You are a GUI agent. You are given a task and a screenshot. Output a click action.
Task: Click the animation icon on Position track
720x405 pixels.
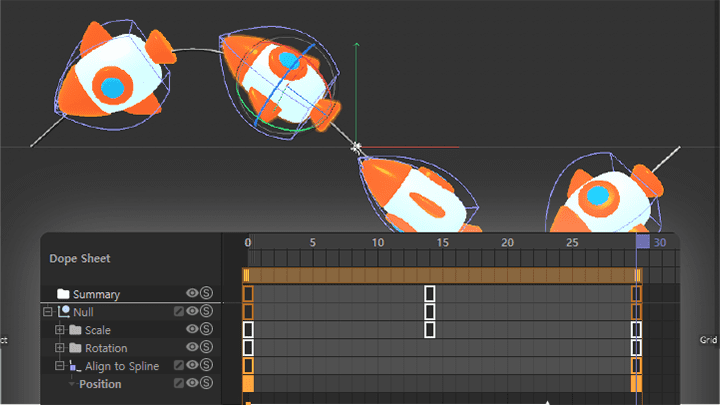point(179,383)
